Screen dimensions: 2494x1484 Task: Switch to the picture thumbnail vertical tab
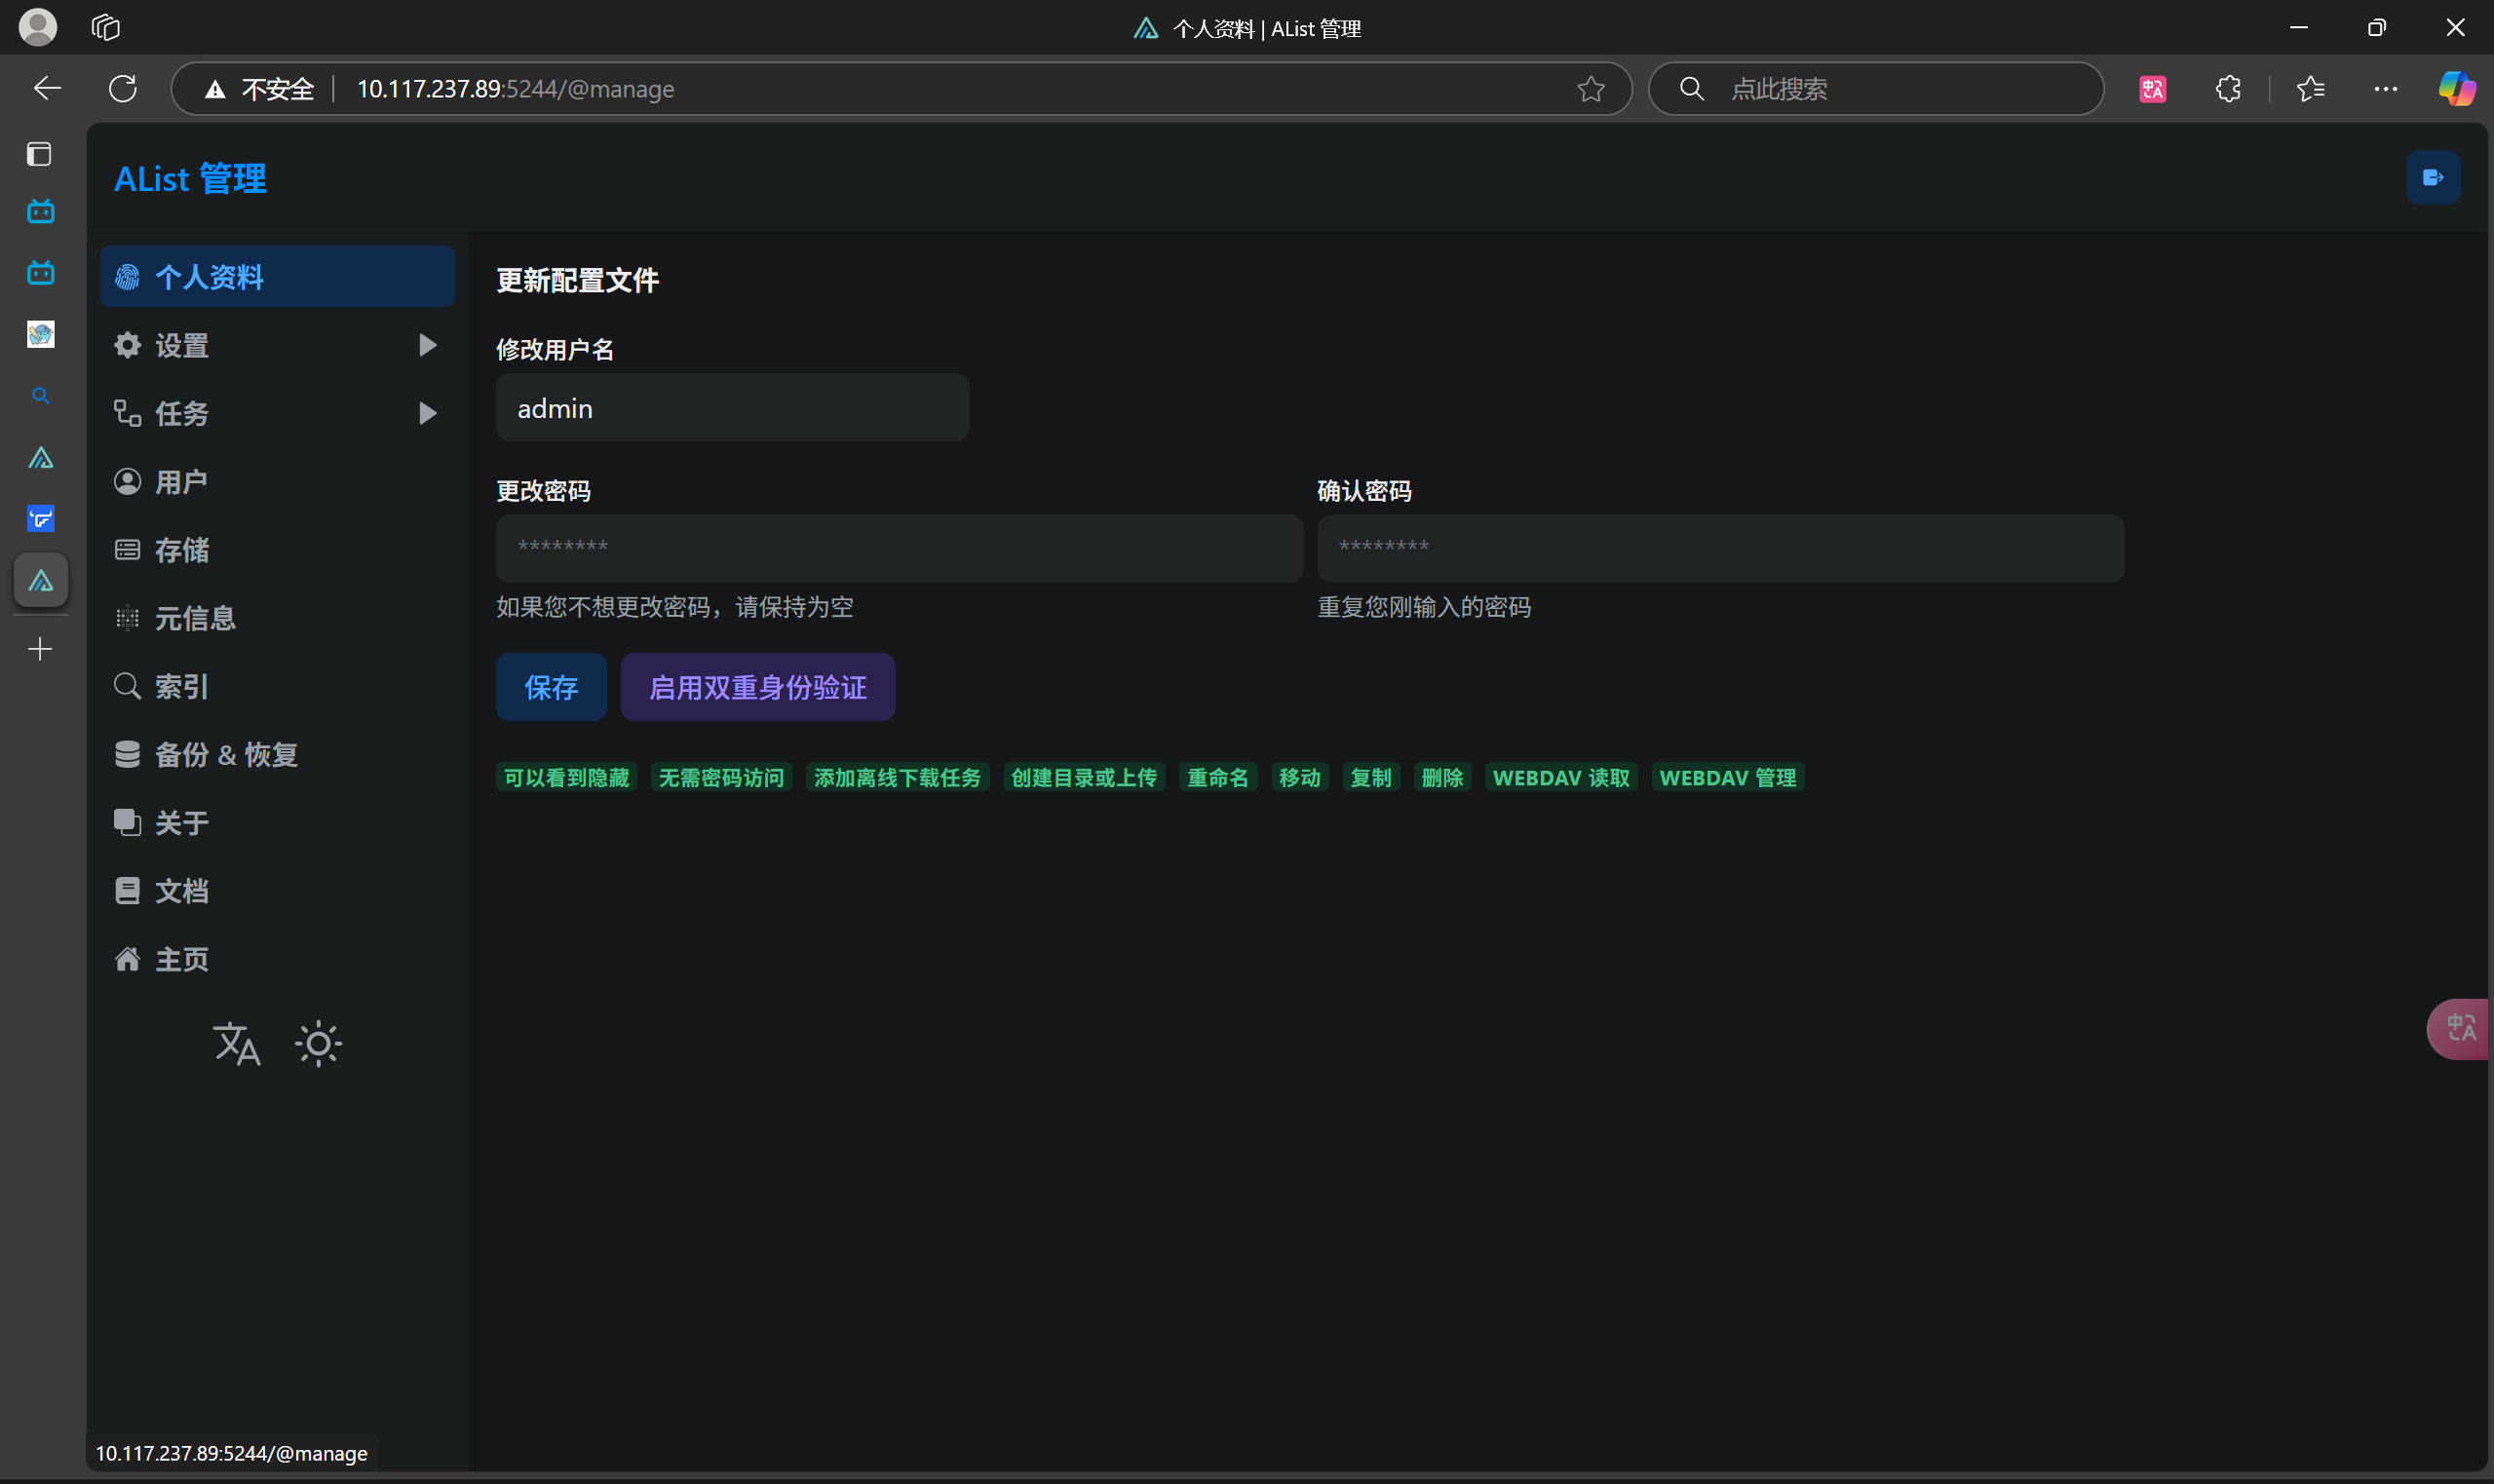tap(40, 334)
